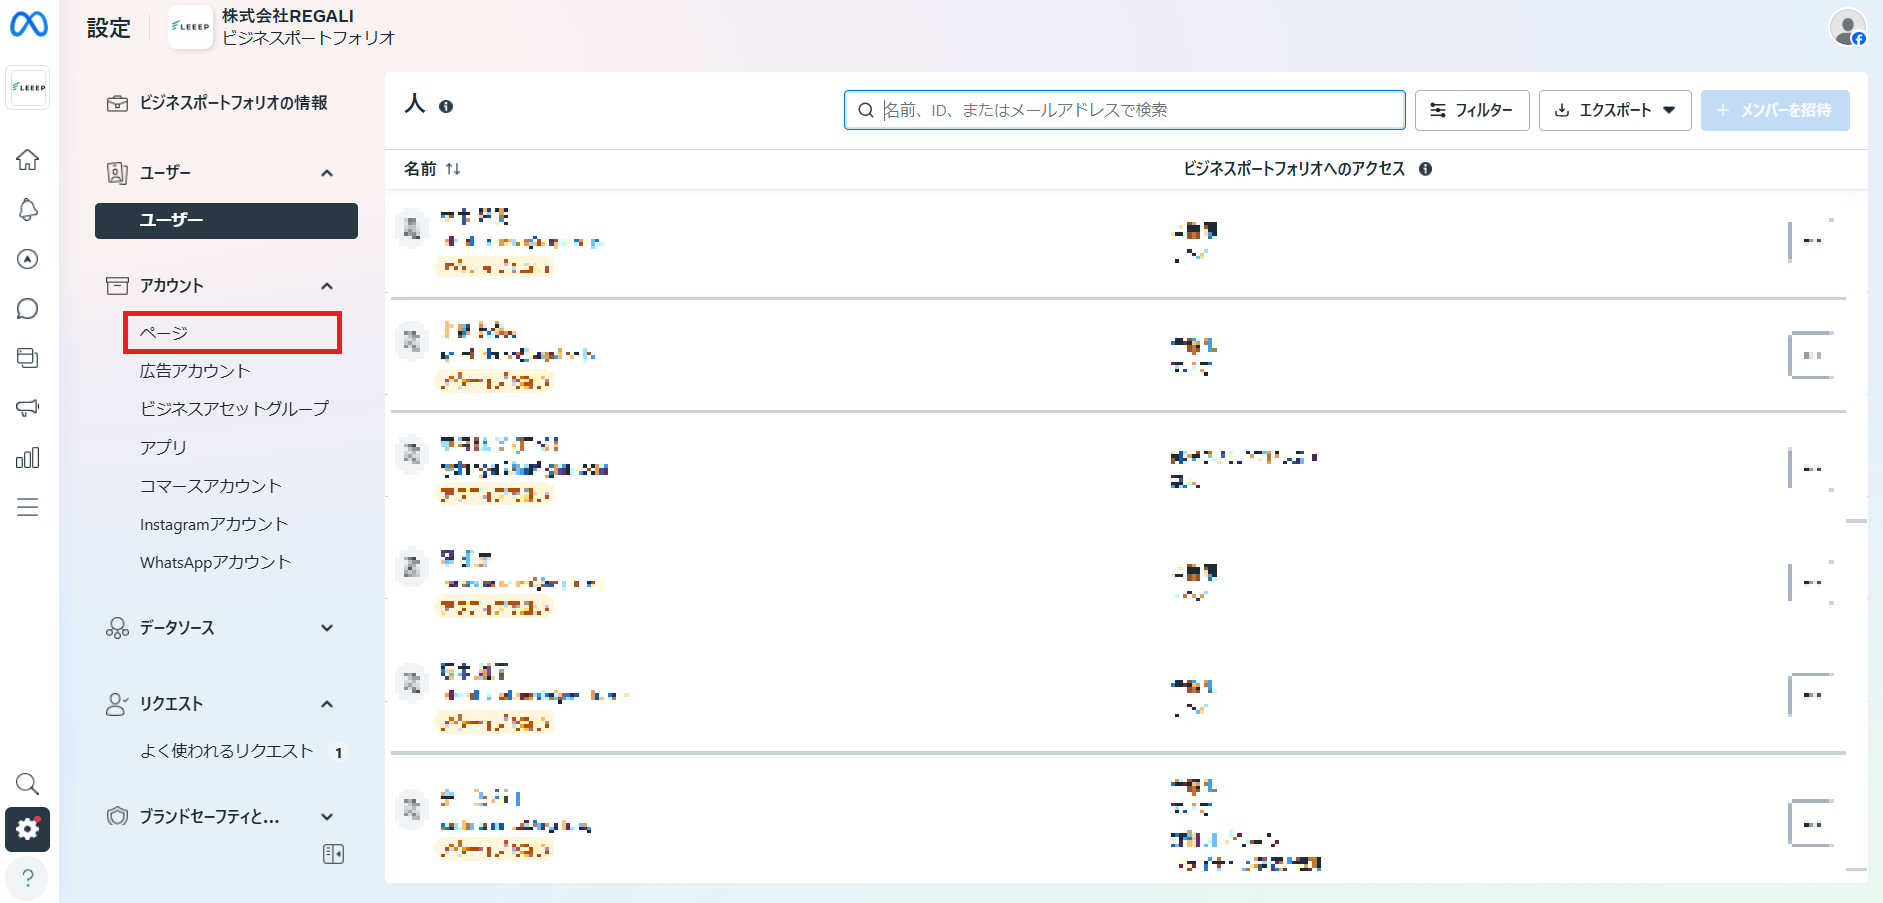Click the フィルター button
This screenshot has width=1883, height=903.
click(x=1472, y=110)
